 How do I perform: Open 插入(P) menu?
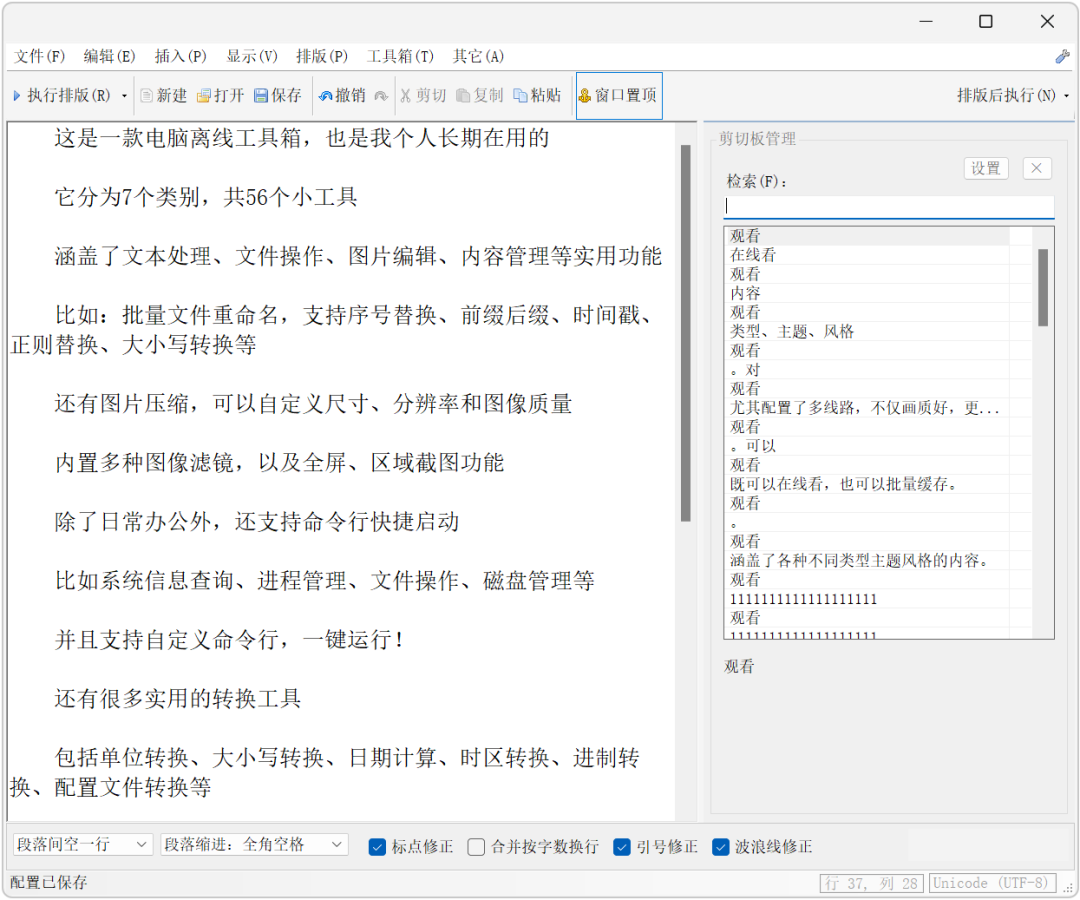[x=180, y=56]
